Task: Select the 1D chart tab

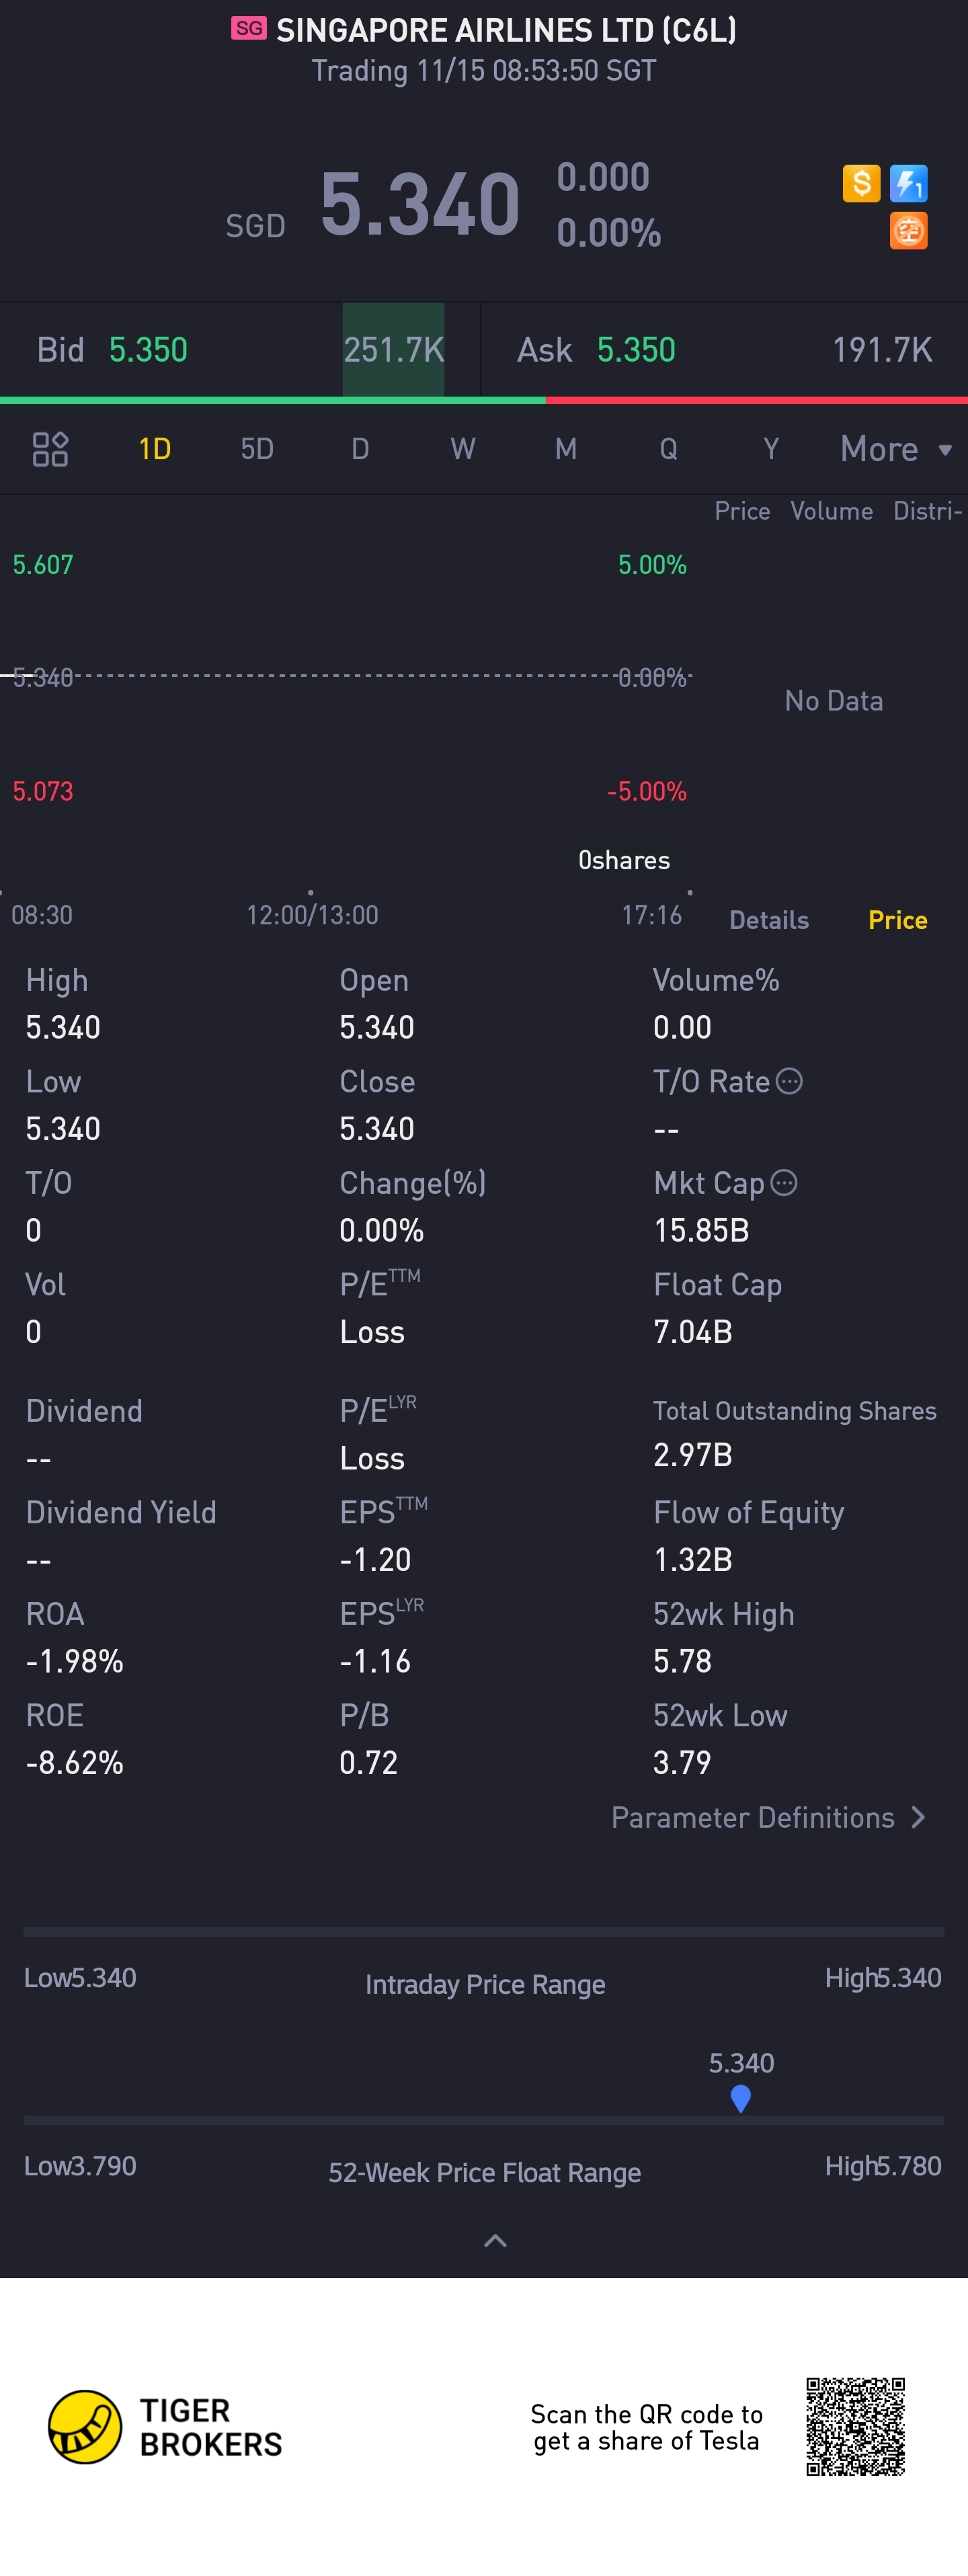Action: [x=154, y=449]
